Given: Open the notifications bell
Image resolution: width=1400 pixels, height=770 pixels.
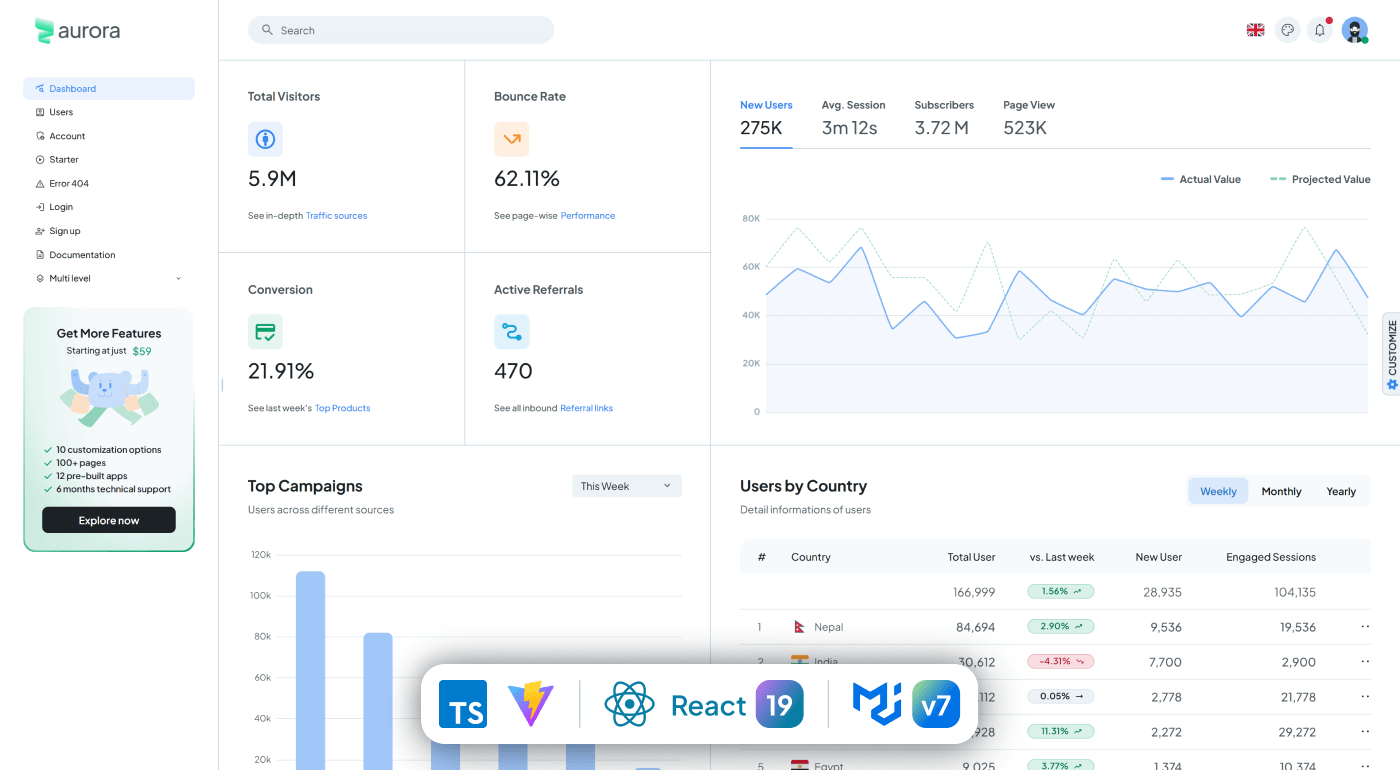Looking at the screenshot, I should point(1319,29).
